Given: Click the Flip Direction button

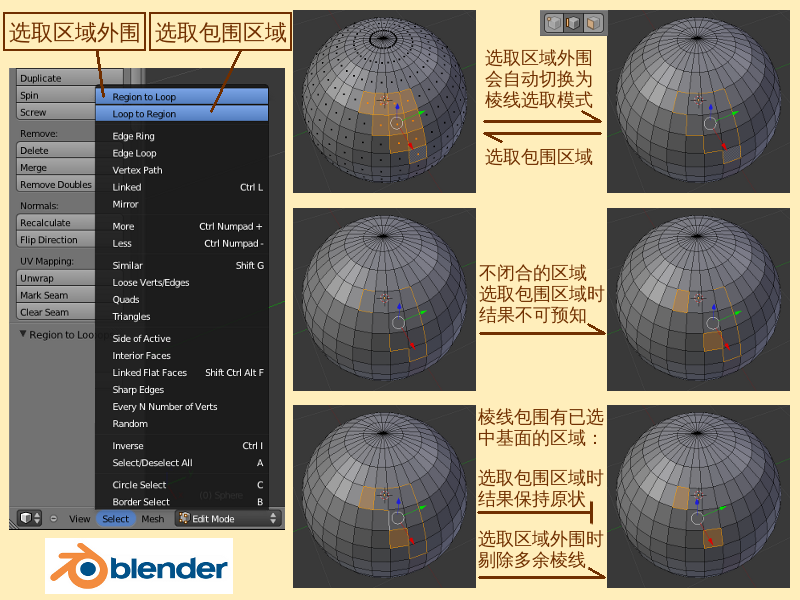Looking at the screenshot, I should point(56,240).
